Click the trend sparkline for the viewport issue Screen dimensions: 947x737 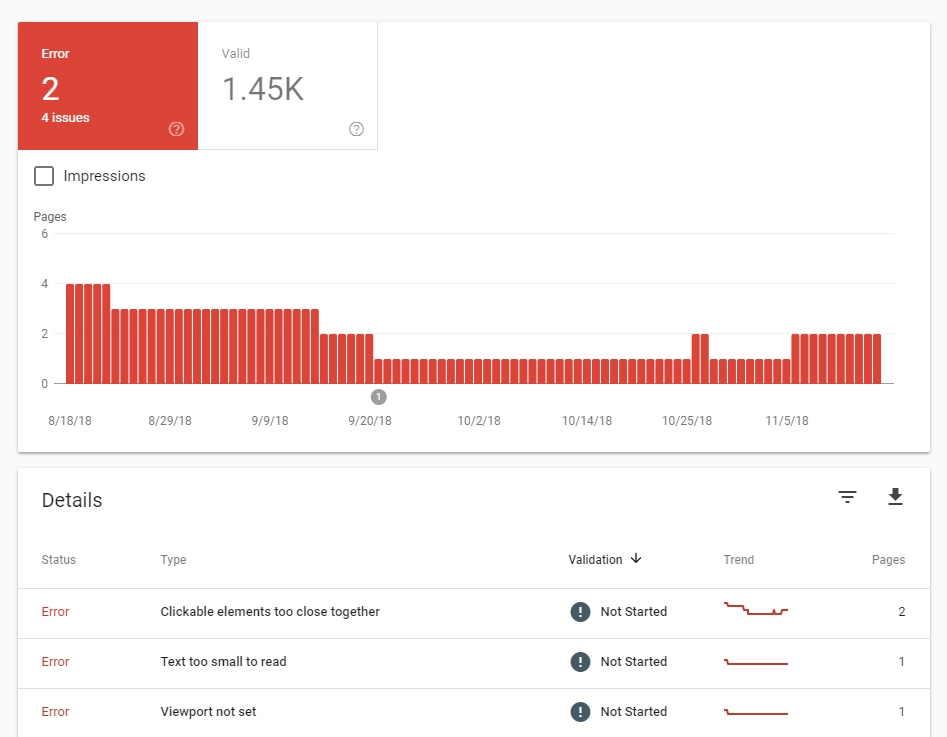(x=755, y=711)
